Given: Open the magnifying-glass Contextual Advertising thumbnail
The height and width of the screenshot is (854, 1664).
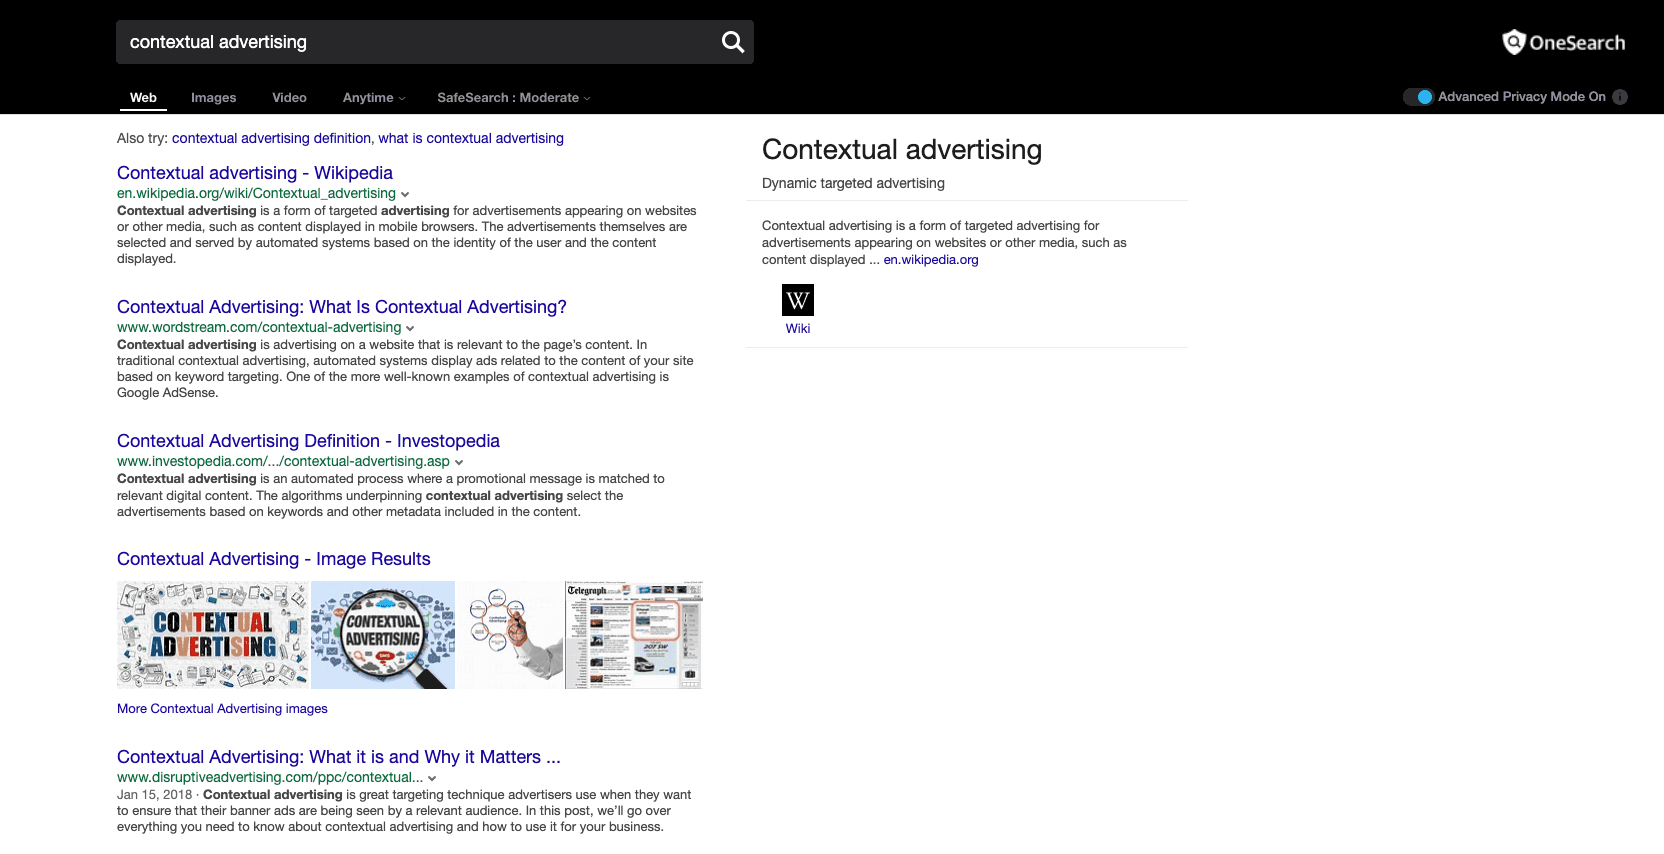Looking at the screenshot, I should click(383, 635).
